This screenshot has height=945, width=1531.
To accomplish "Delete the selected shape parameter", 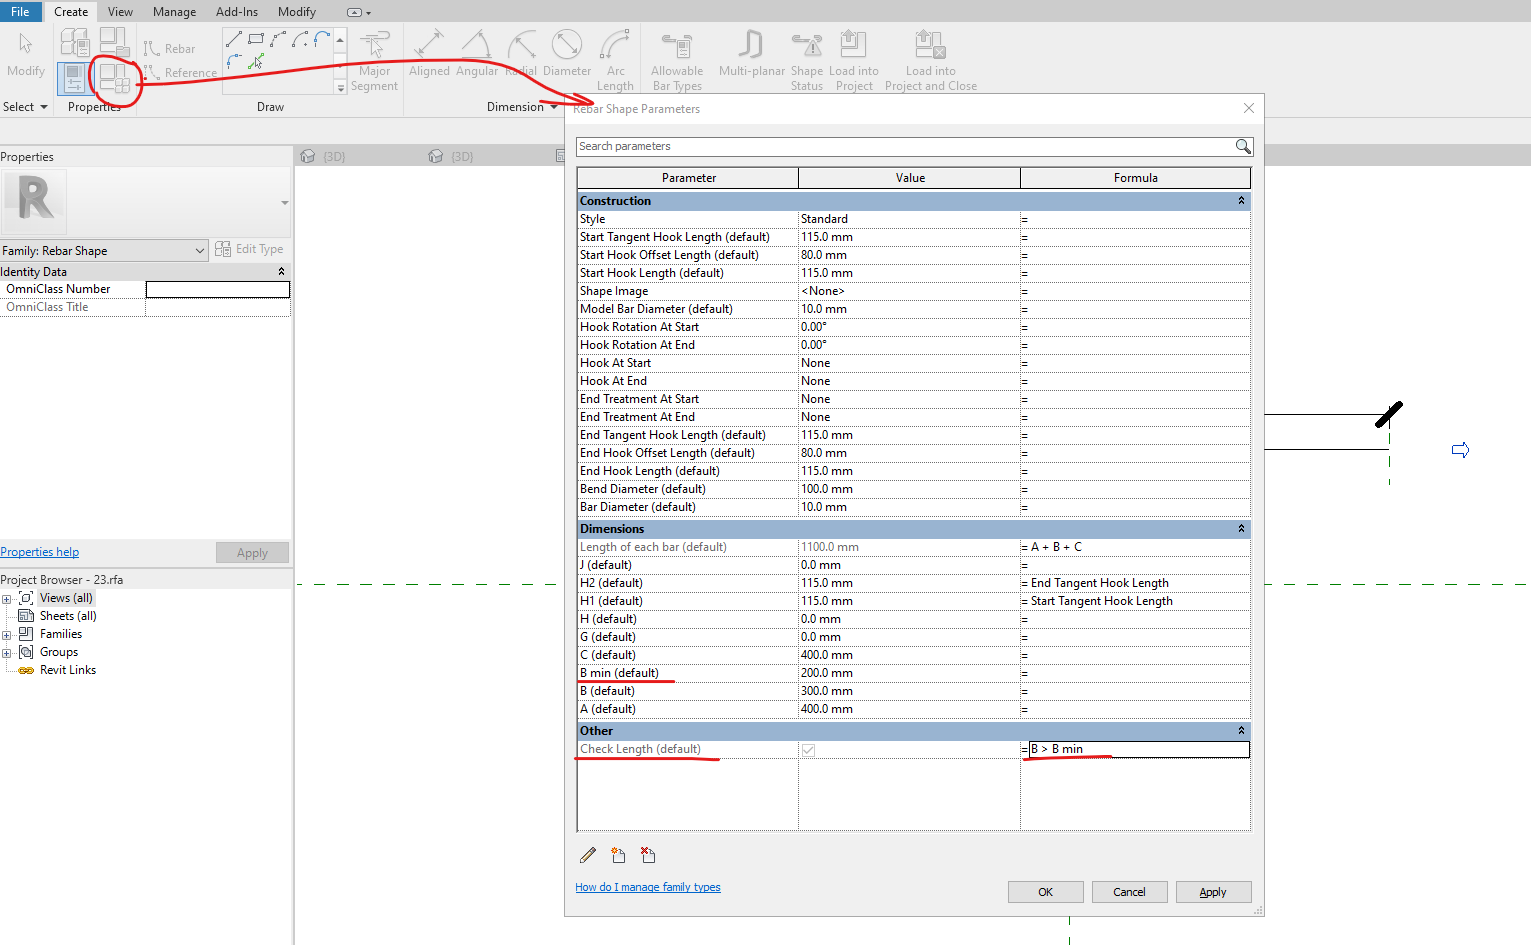I will pyautogui.click(x=648, y=855).
